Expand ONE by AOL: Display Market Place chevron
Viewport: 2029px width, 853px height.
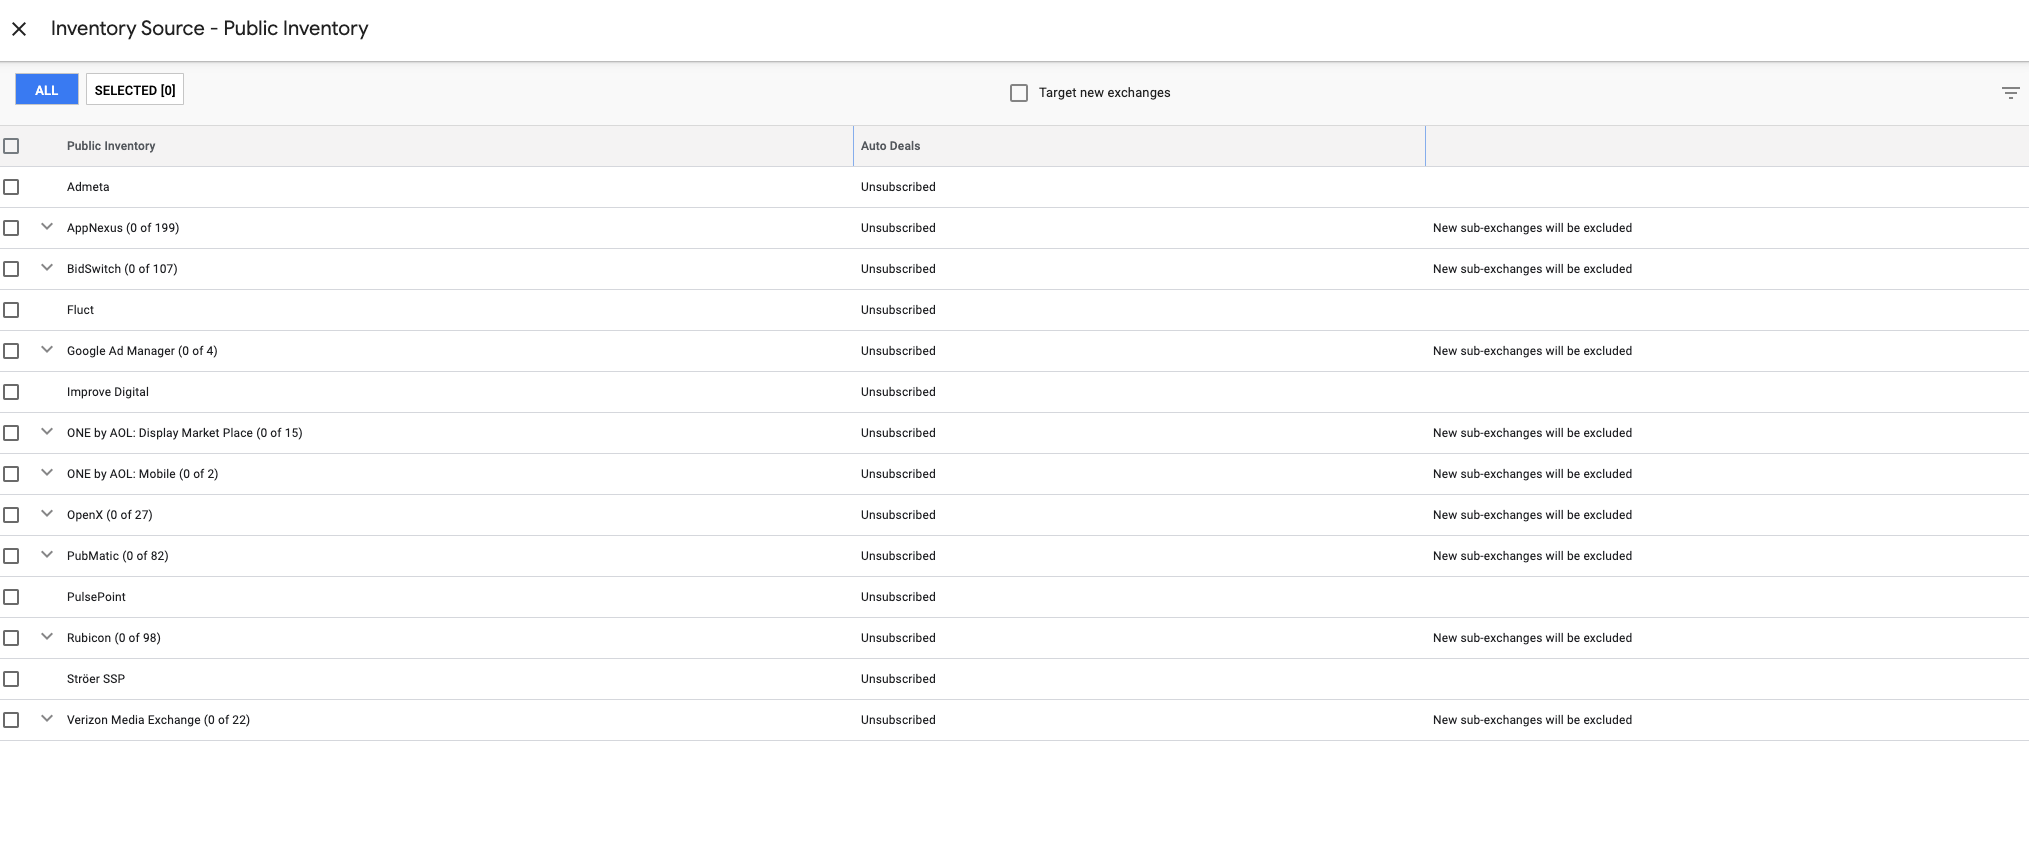click(x=47, y=432)
